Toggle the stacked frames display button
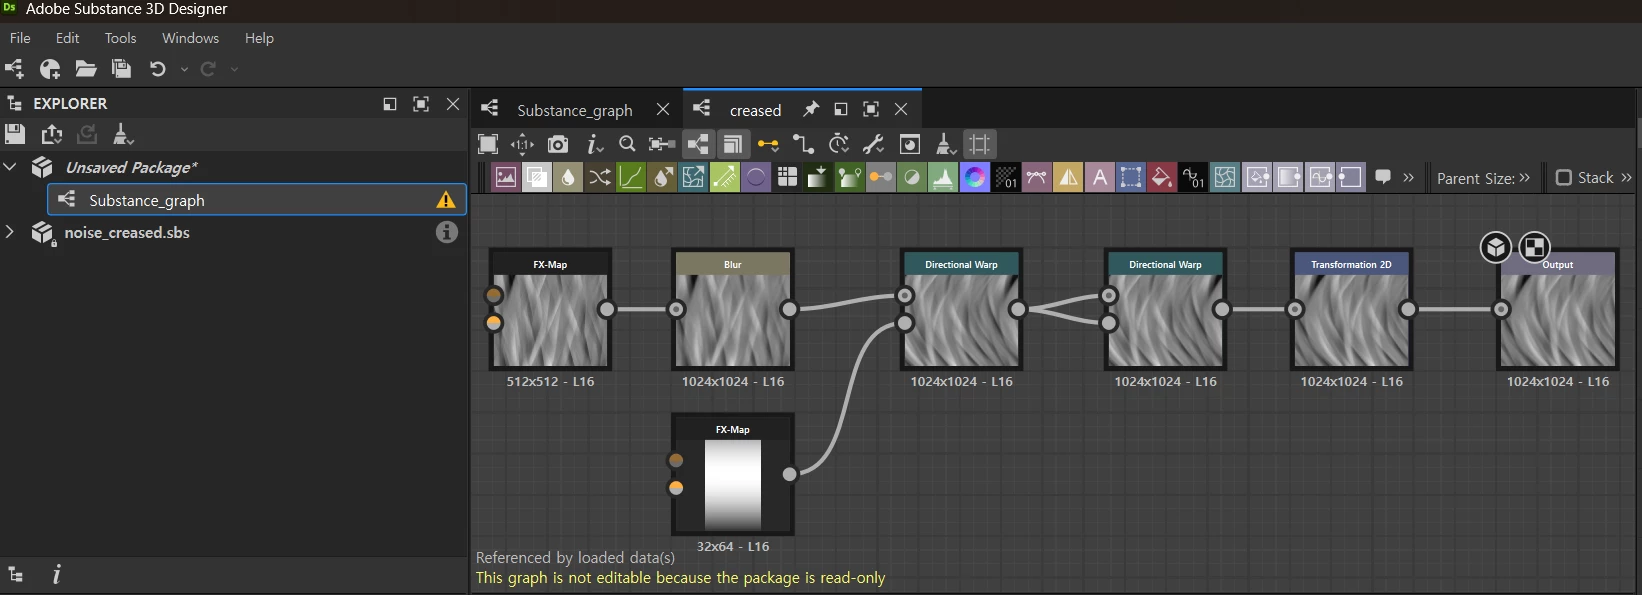 coord(733,144)
